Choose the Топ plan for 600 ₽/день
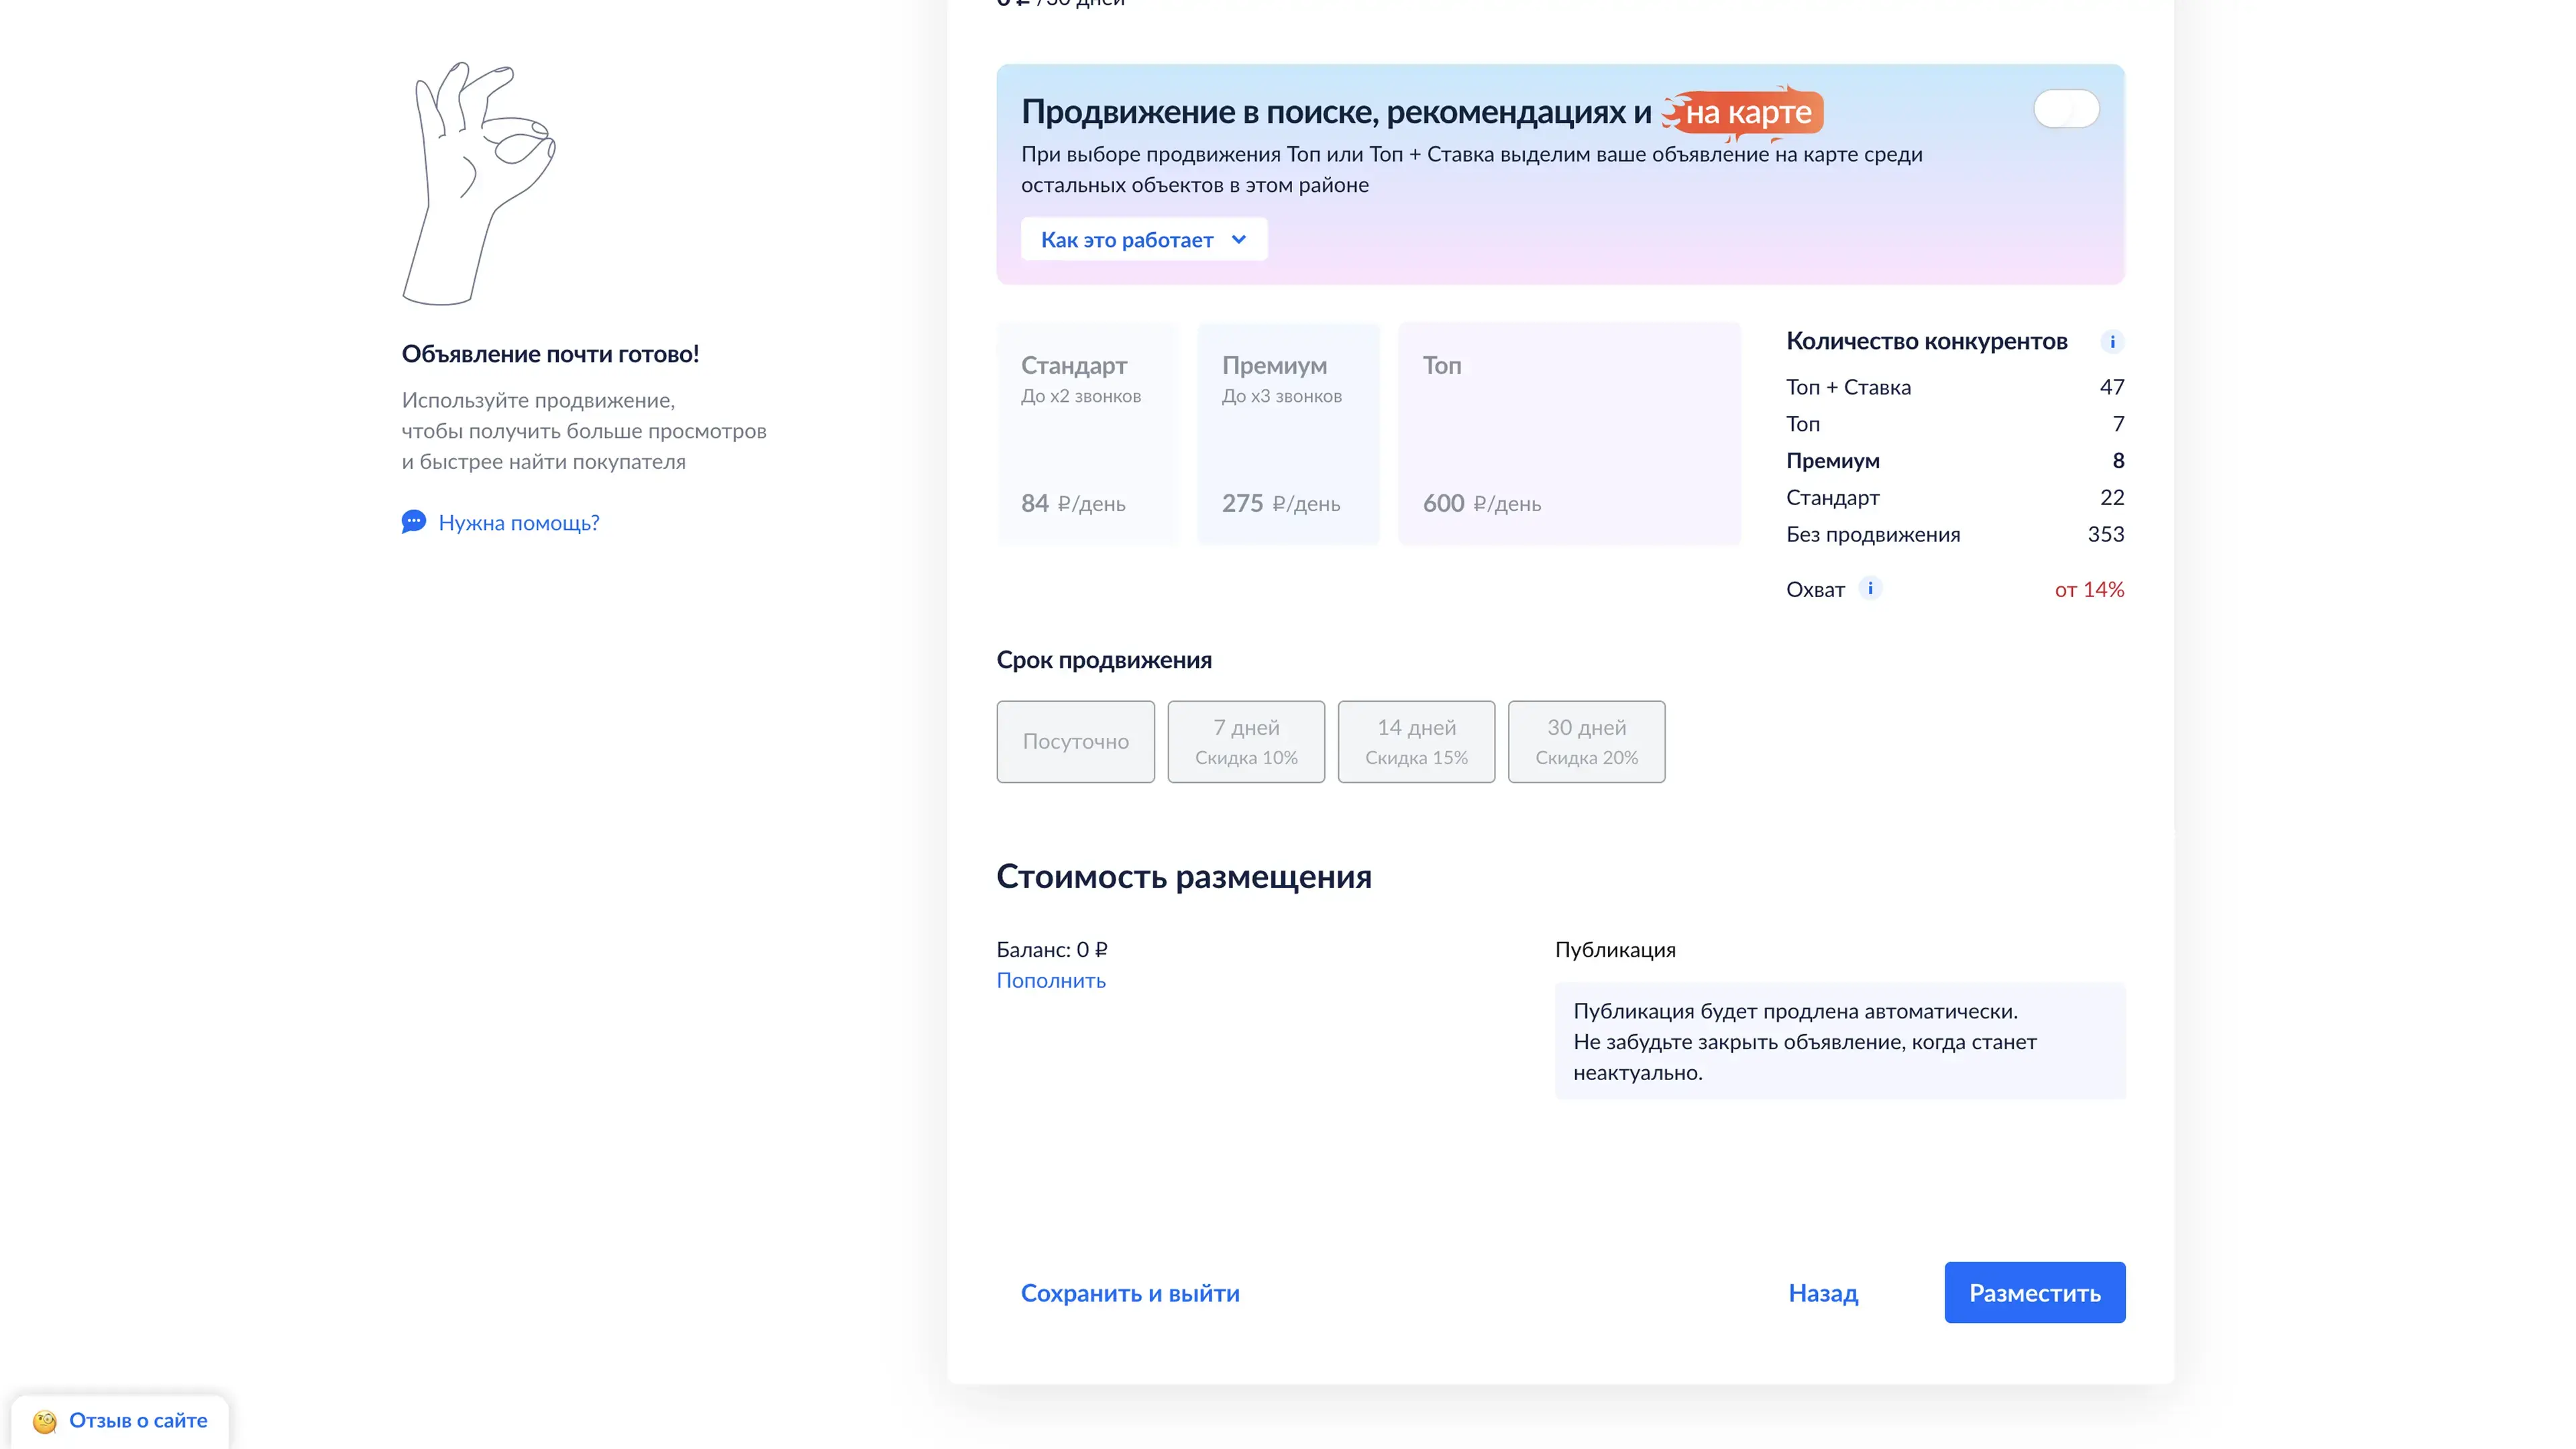This screenshot has height=1449, width=2576. point(1568,433)
